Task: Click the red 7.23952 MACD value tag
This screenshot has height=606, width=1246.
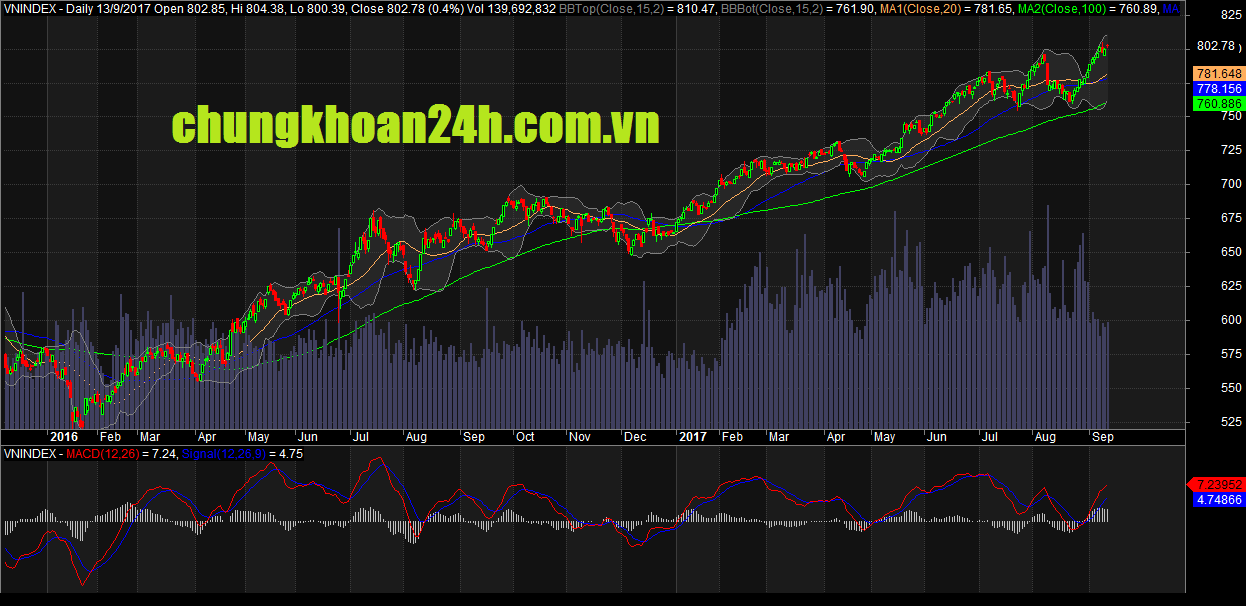Action: [x=1218, y=484]
